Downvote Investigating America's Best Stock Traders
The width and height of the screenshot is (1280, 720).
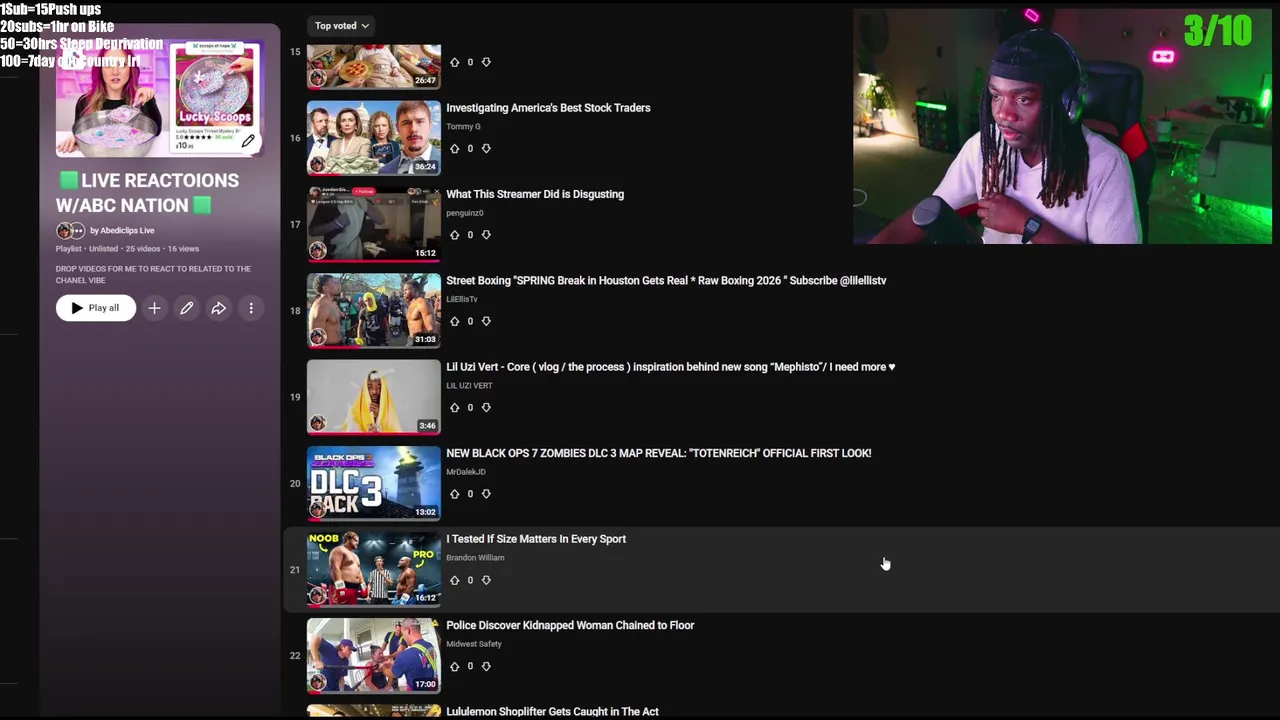point(486,148)
